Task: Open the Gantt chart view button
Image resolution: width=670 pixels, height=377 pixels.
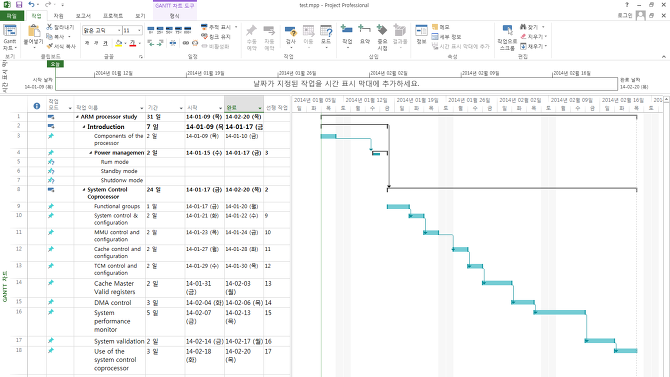Action: (x=9, y=38)
